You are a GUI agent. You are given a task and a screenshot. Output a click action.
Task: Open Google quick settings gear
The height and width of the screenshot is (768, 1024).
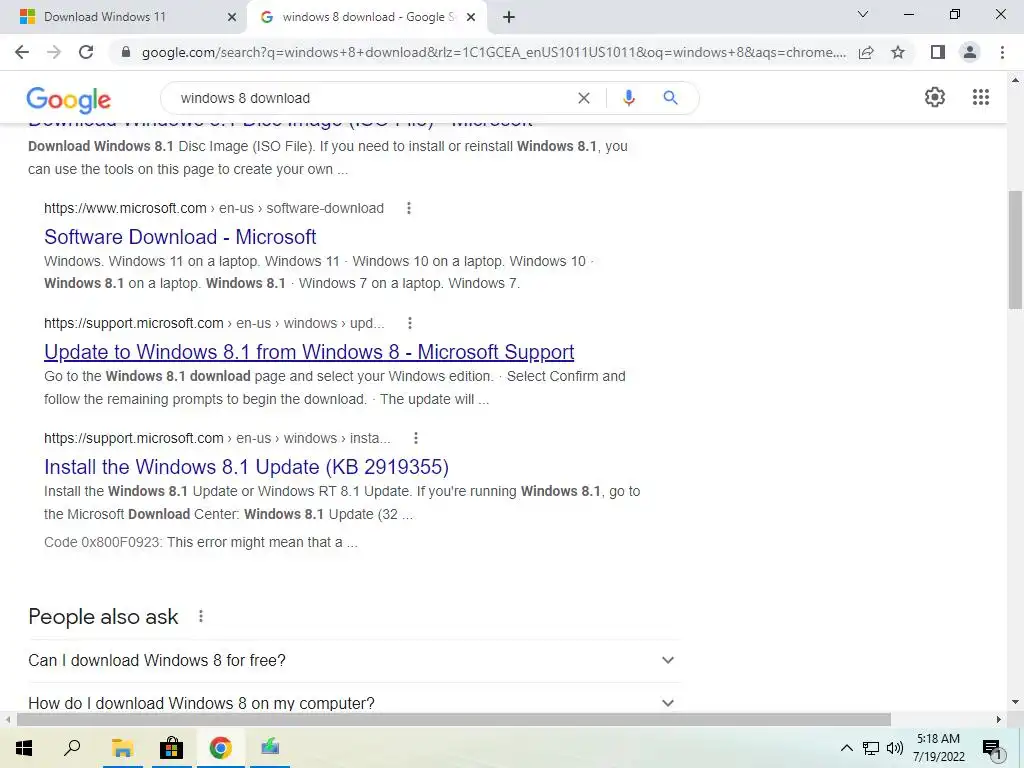935,97
